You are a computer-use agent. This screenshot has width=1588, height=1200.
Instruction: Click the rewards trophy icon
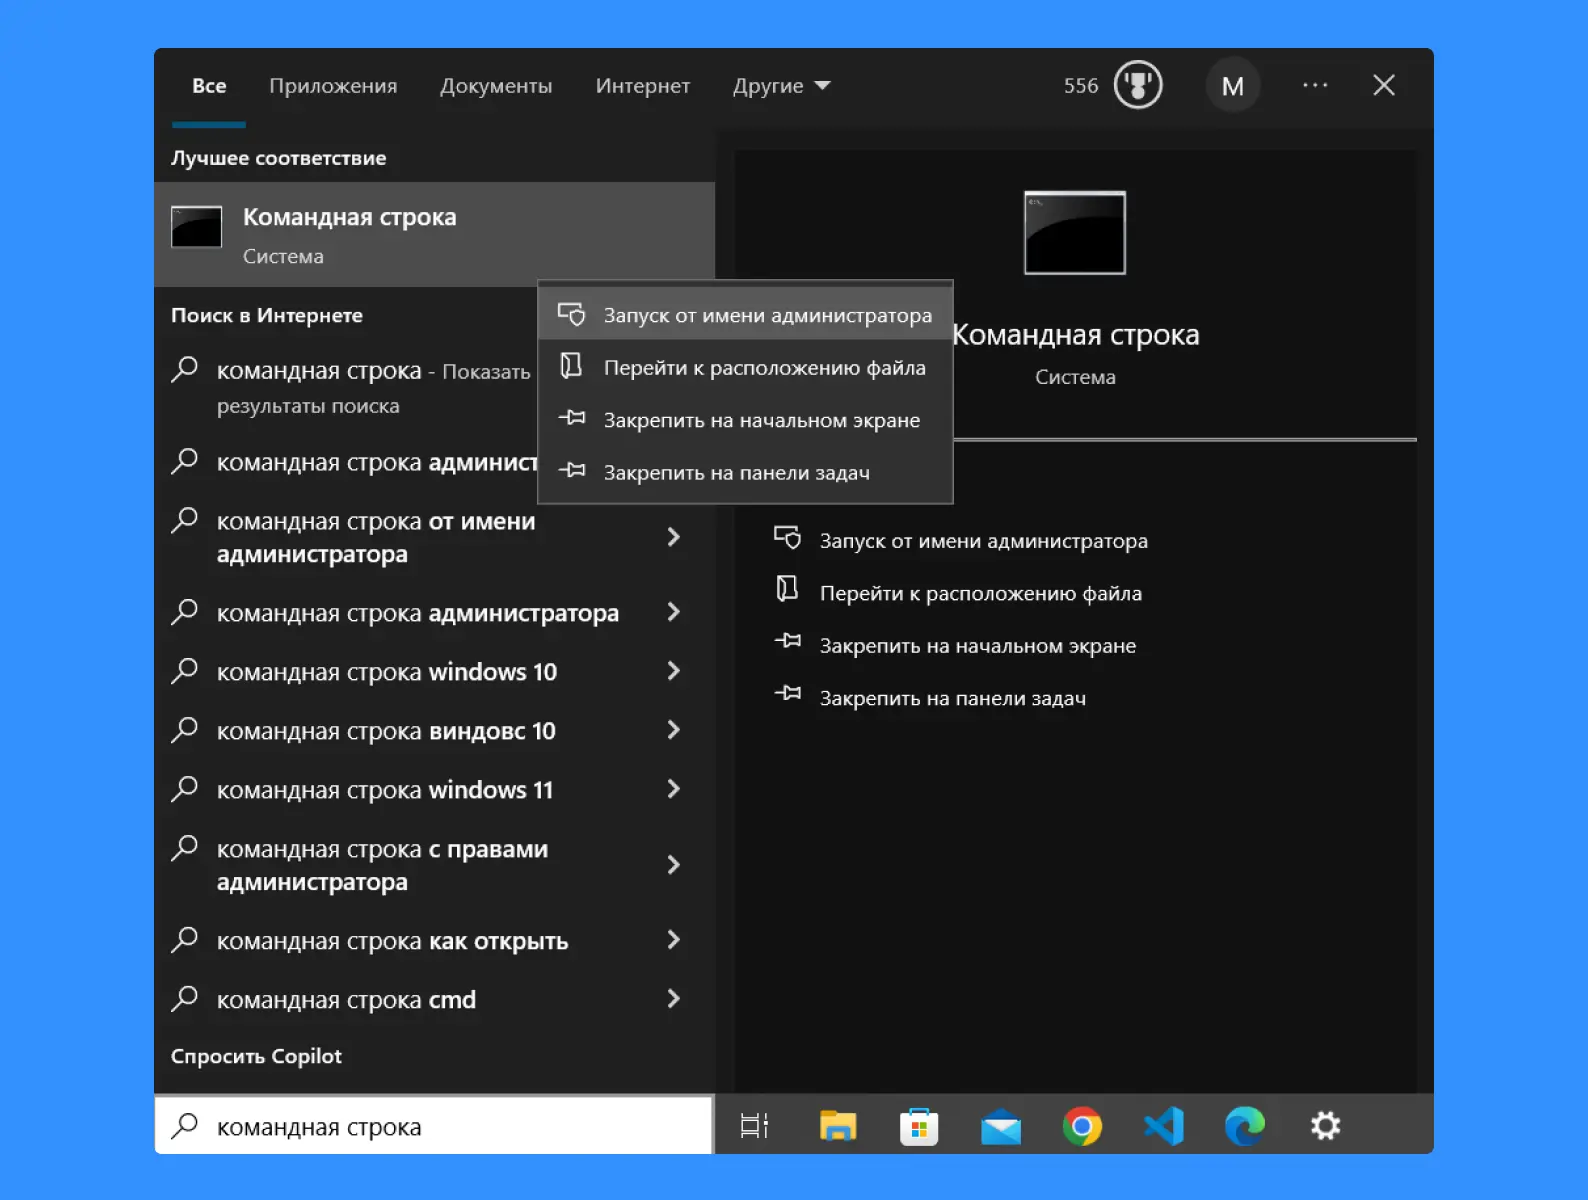pyautogui.click(x=1138, y=85)
